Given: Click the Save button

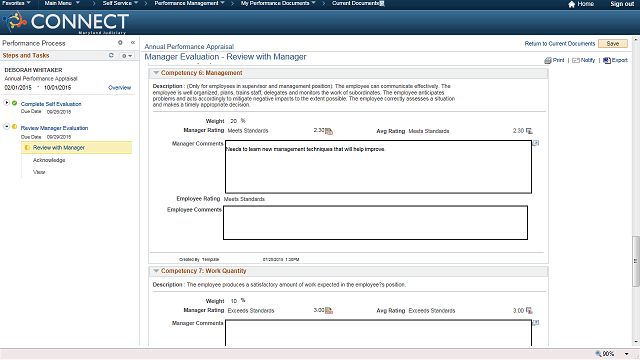Looking at the screenshot, I should coord(613,44).
